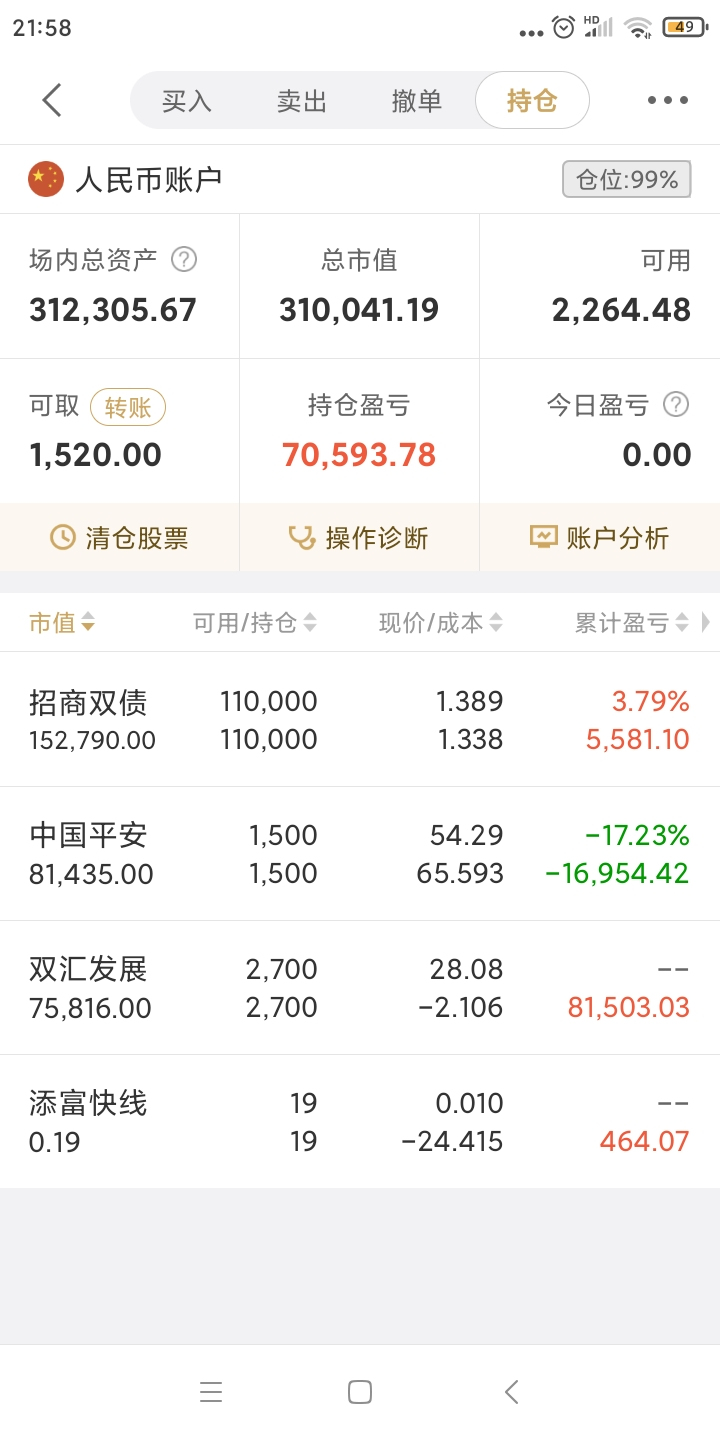Screen dimensions: 720x1440
Task: Open the 中国平安 holding row
Action: point(360,854)
